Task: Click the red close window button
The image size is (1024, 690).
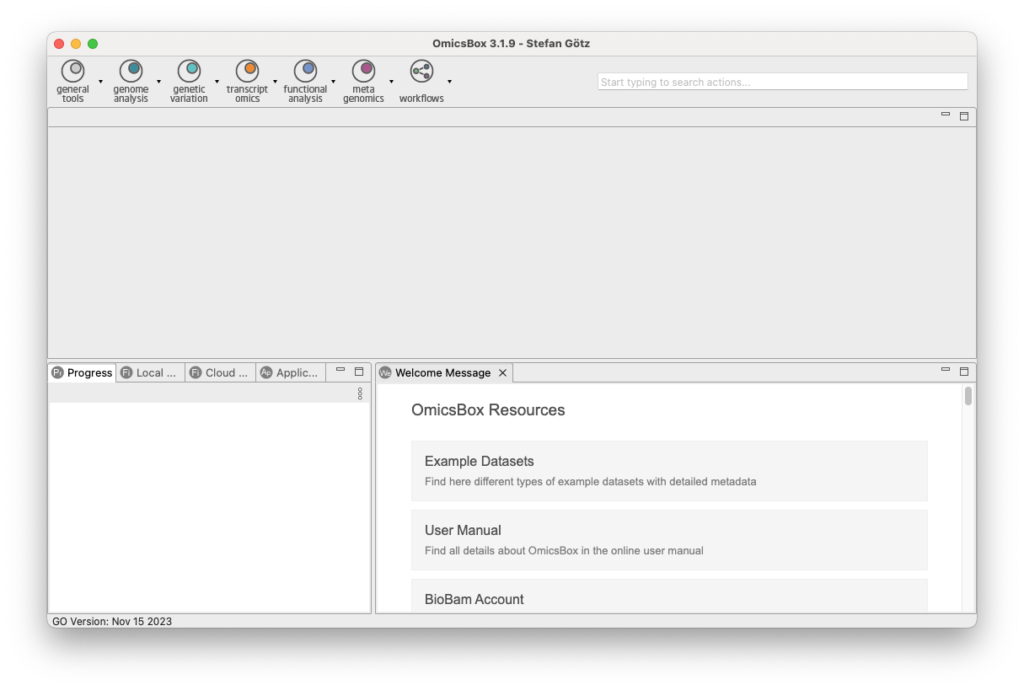Action: pos(59,44)
